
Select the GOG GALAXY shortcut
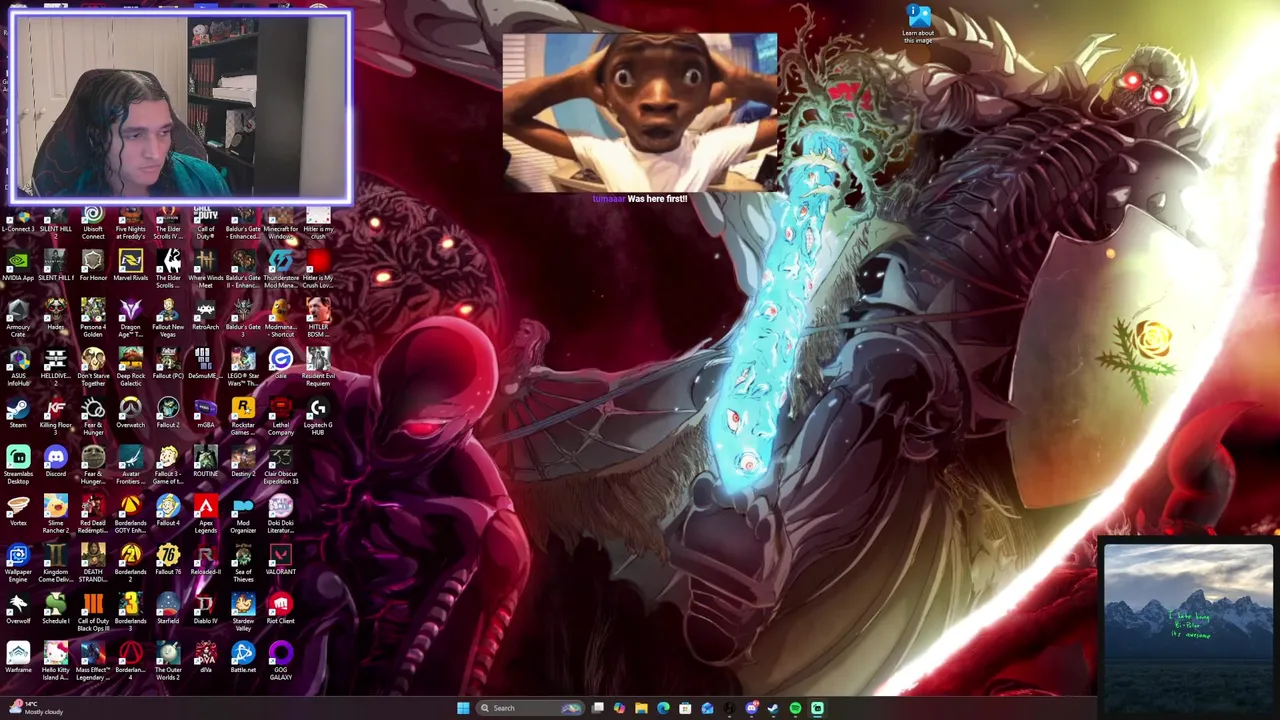[x=280, y=663]
